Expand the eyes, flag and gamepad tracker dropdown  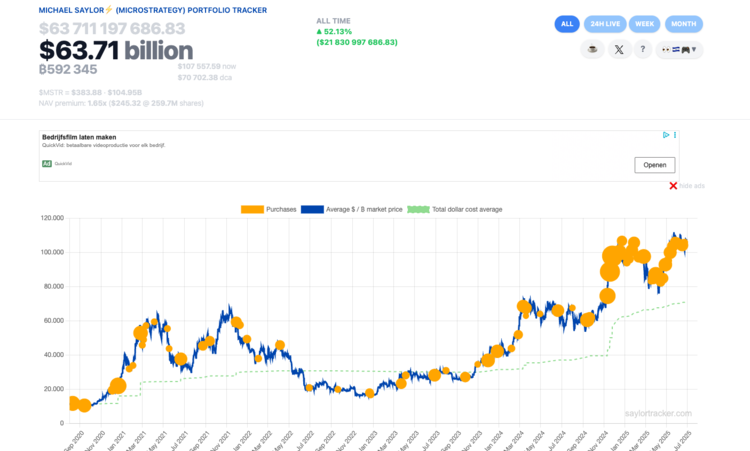(679, 49)
